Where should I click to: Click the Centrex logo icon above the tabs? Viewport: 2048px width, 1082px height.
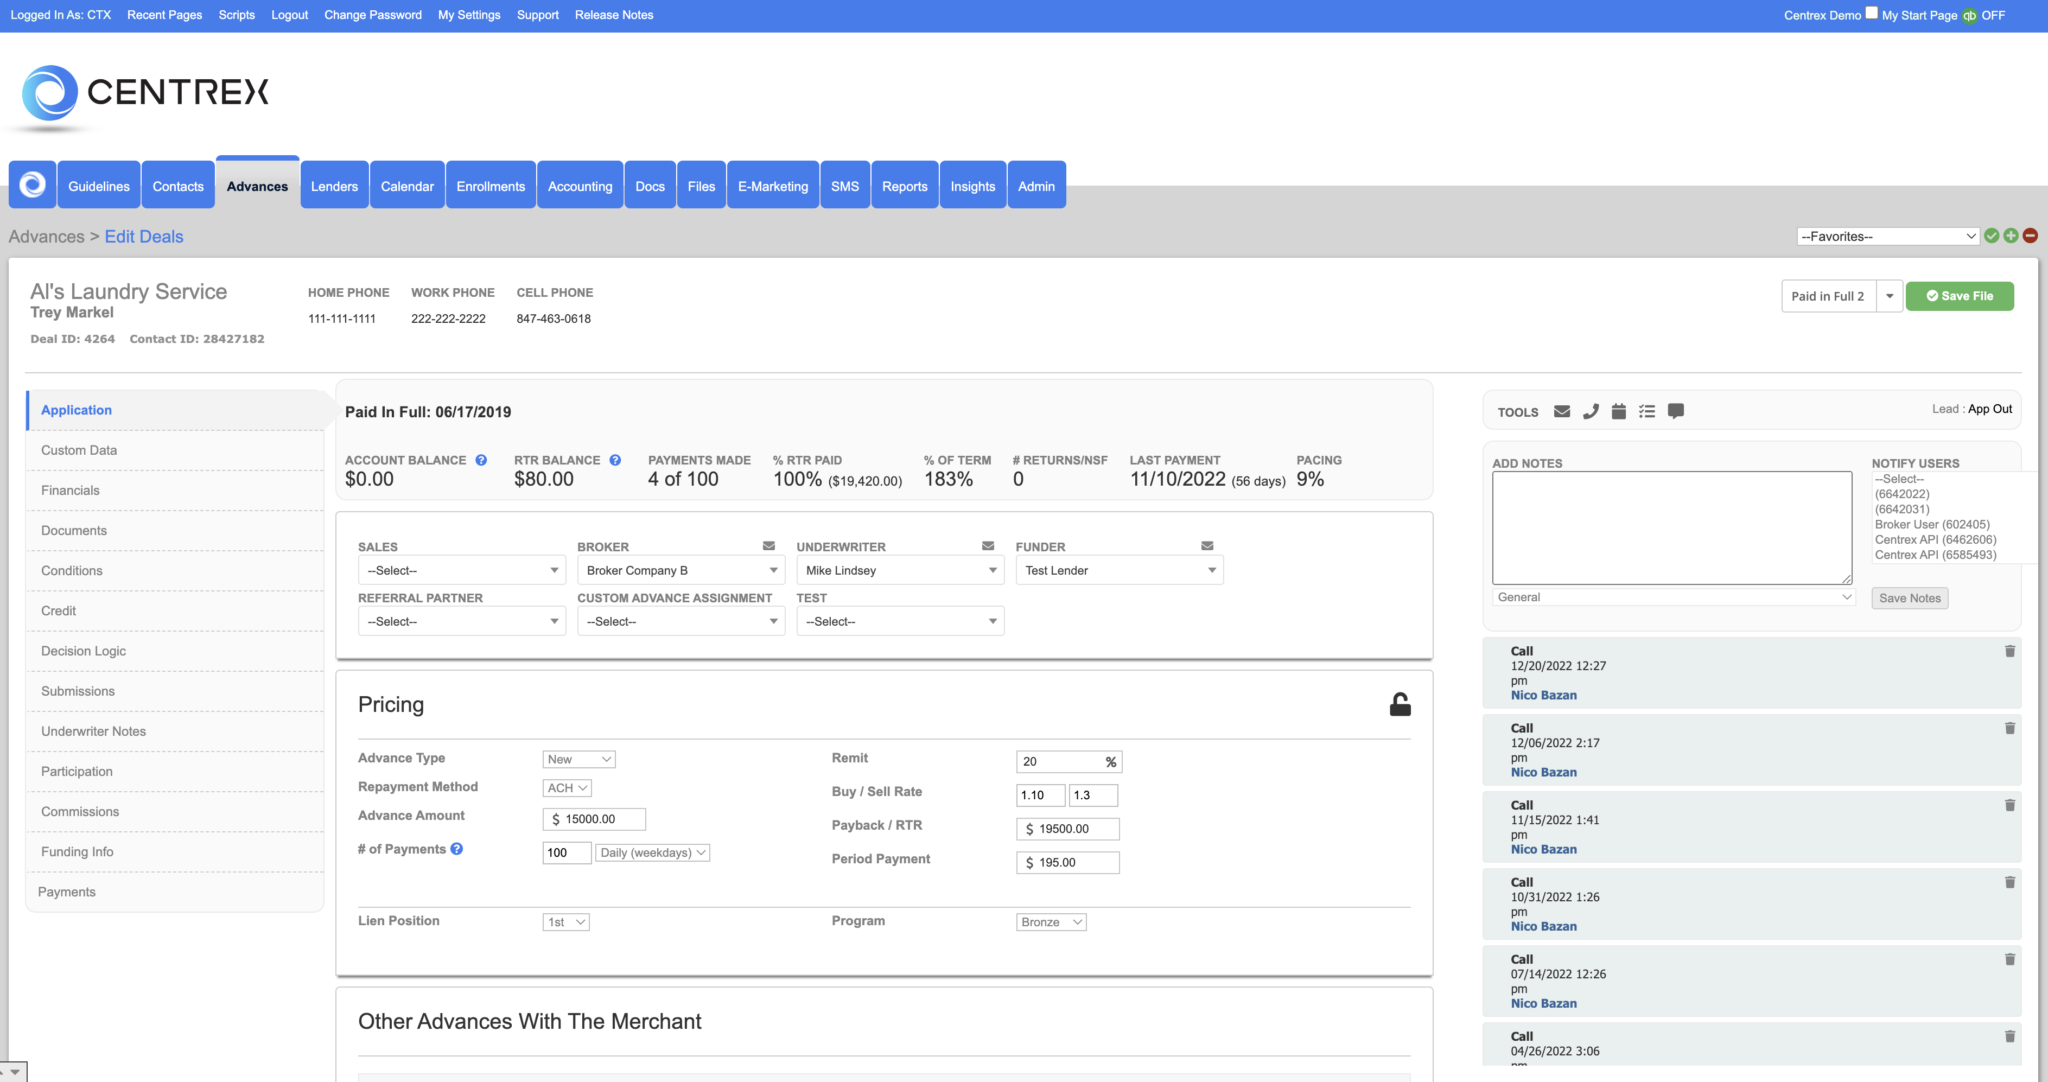click(x=31, y=184)
